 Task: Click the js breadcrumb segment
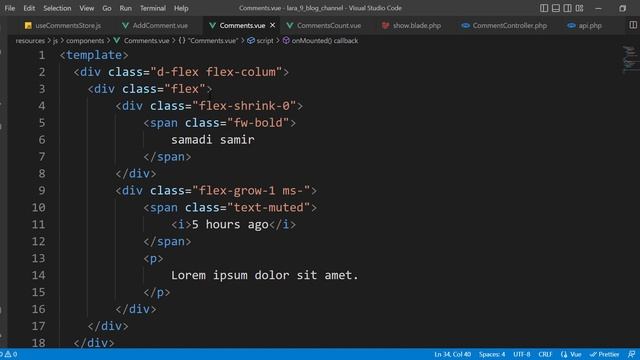pos(55,41)
